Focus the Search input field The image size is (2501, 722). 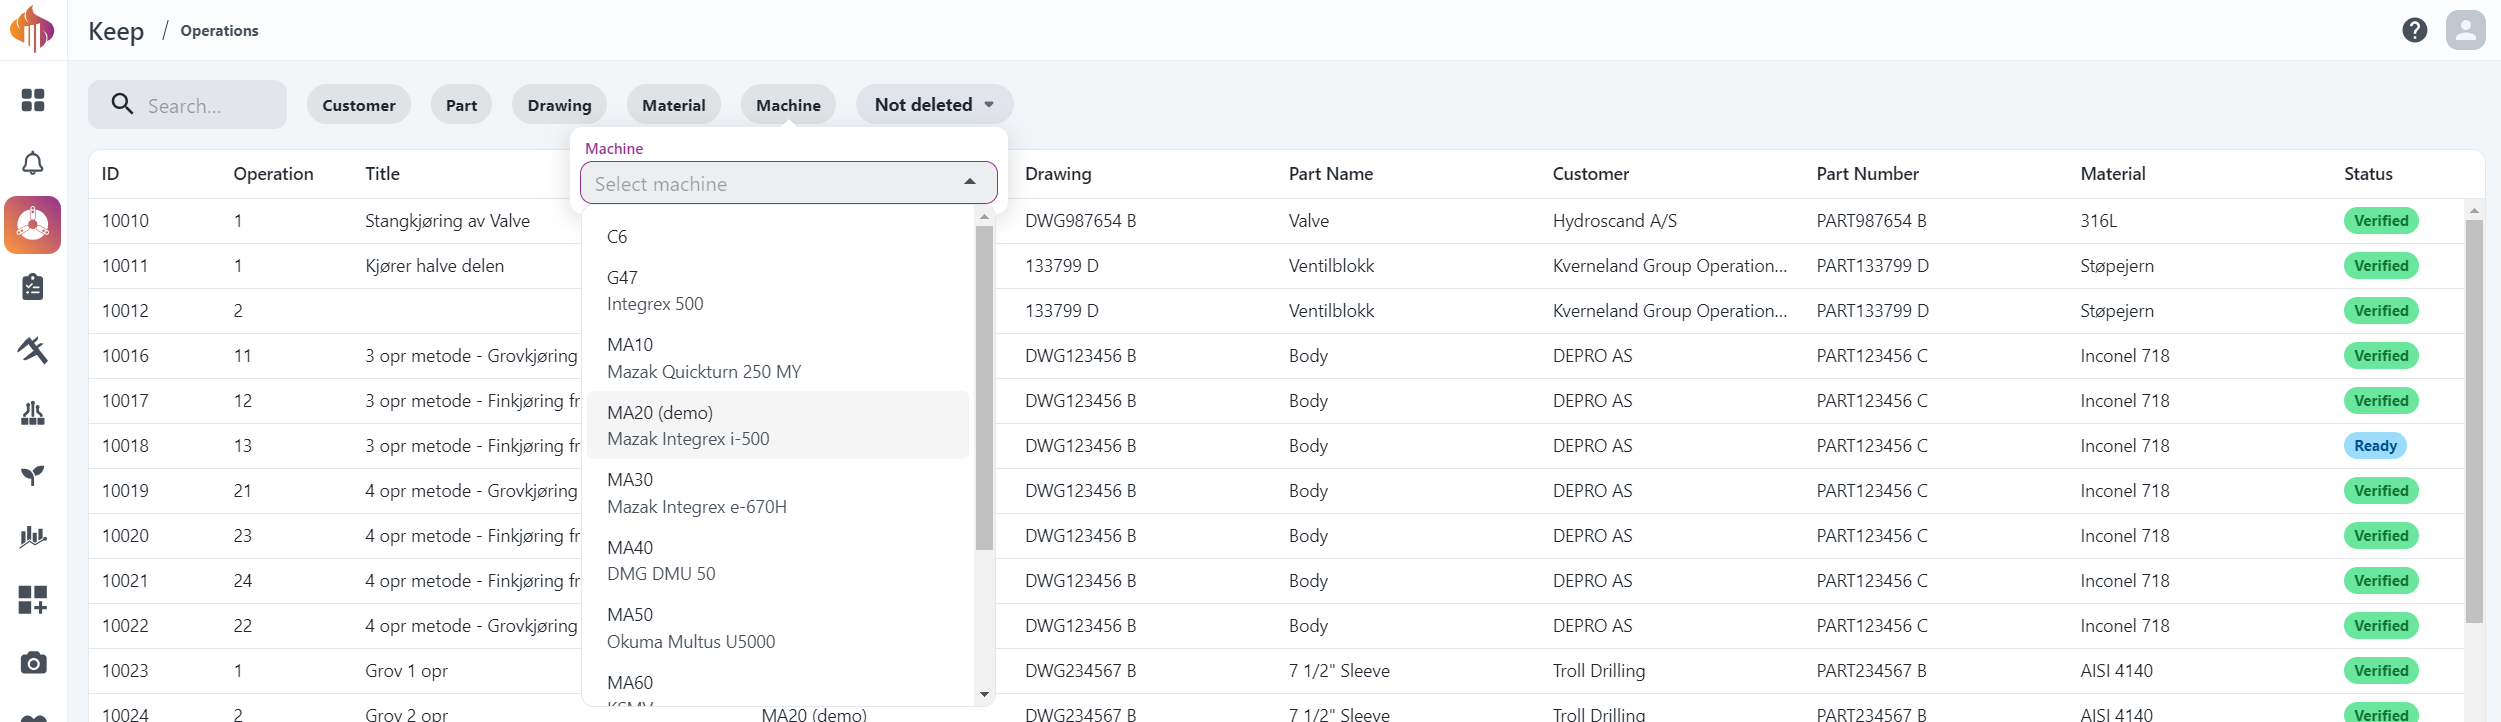pyautogui.click(x=187, y=105)
